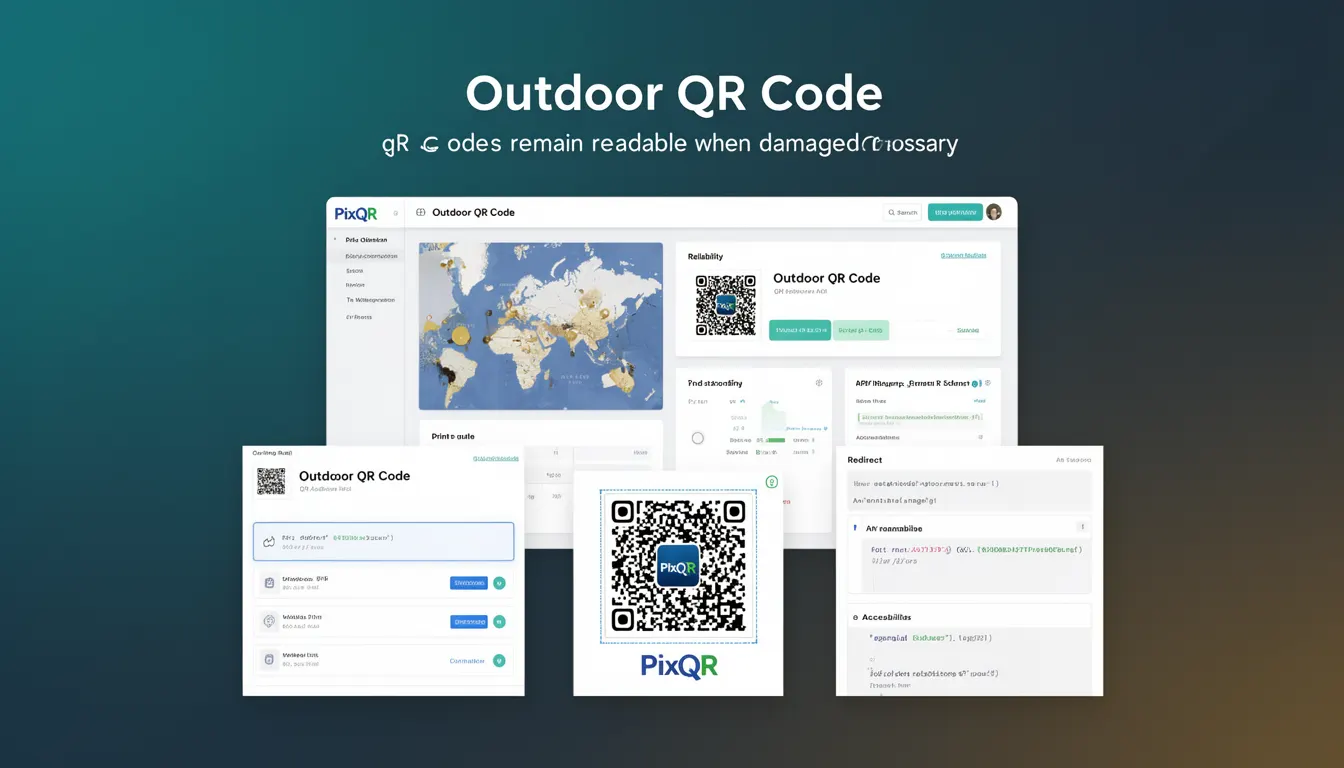This screenshot has height=768, width=1344.
Task: Click the clipboard icon in the second list row
Action: (x=269, y=582)
